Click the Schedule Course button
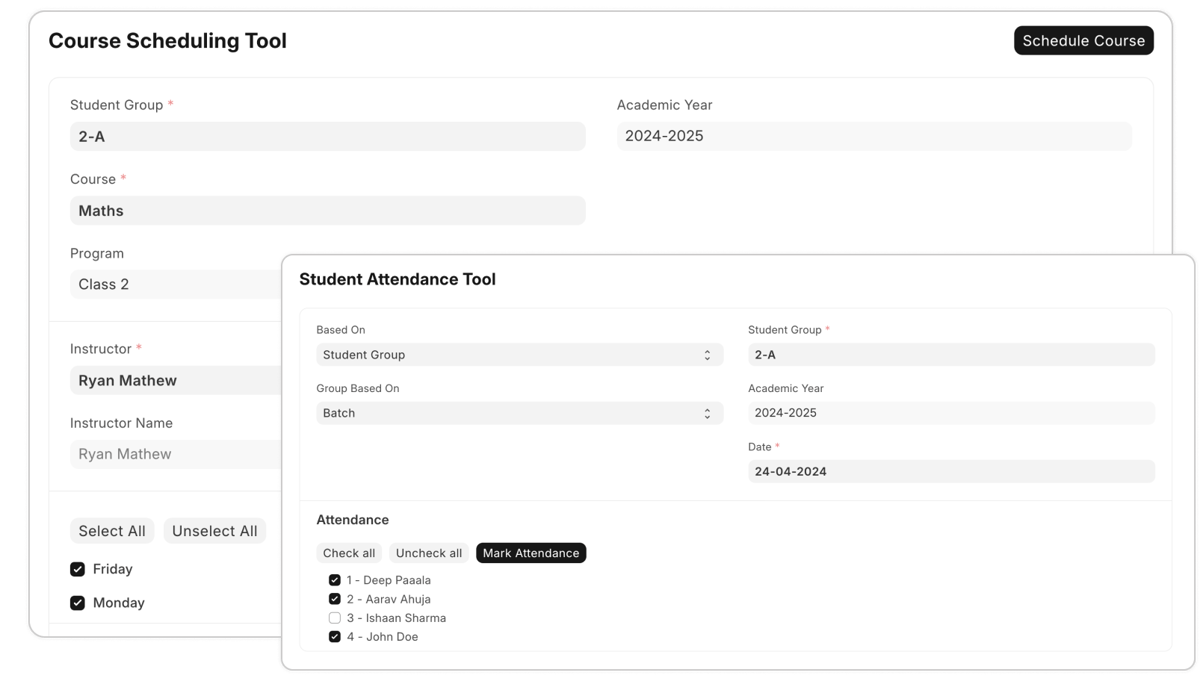 [1083, 41]
